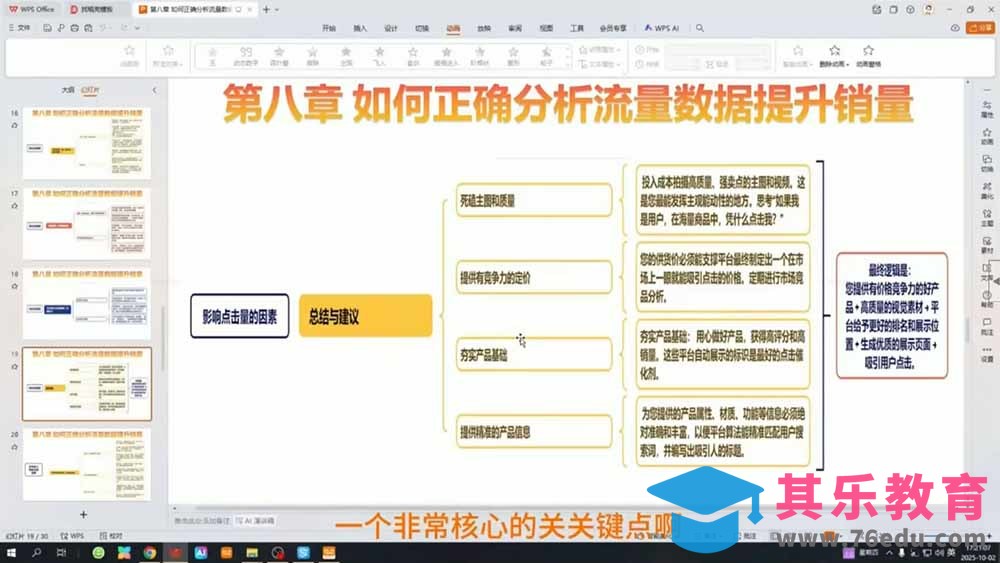Image resolution: width=1000 pixels, height=563 pixels.
Task: Select the 夯实产品基础 box
Action: [534, 355]
